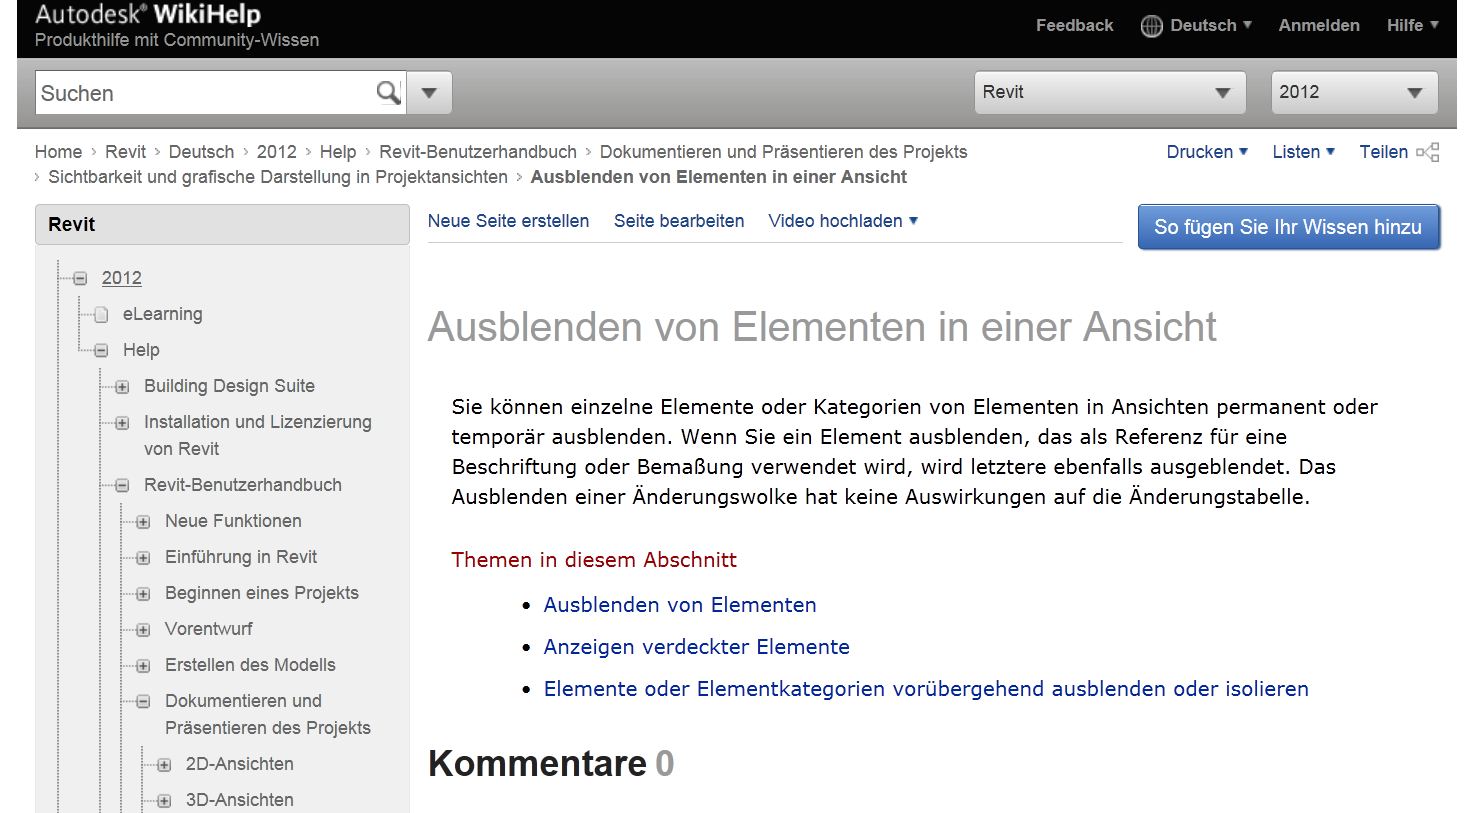The width and height of the screenshot is (1475, 813).
Task: Select Beginnen eines Projekts tree label
Action: point(261,593)
